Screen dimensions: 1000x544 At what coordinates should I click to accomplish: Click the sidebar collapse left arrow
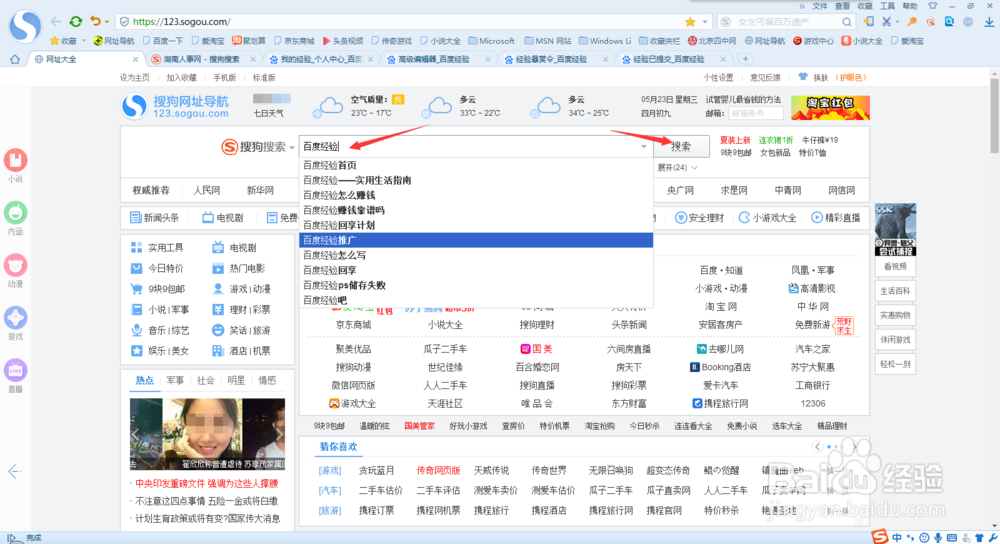coord(15,471)
